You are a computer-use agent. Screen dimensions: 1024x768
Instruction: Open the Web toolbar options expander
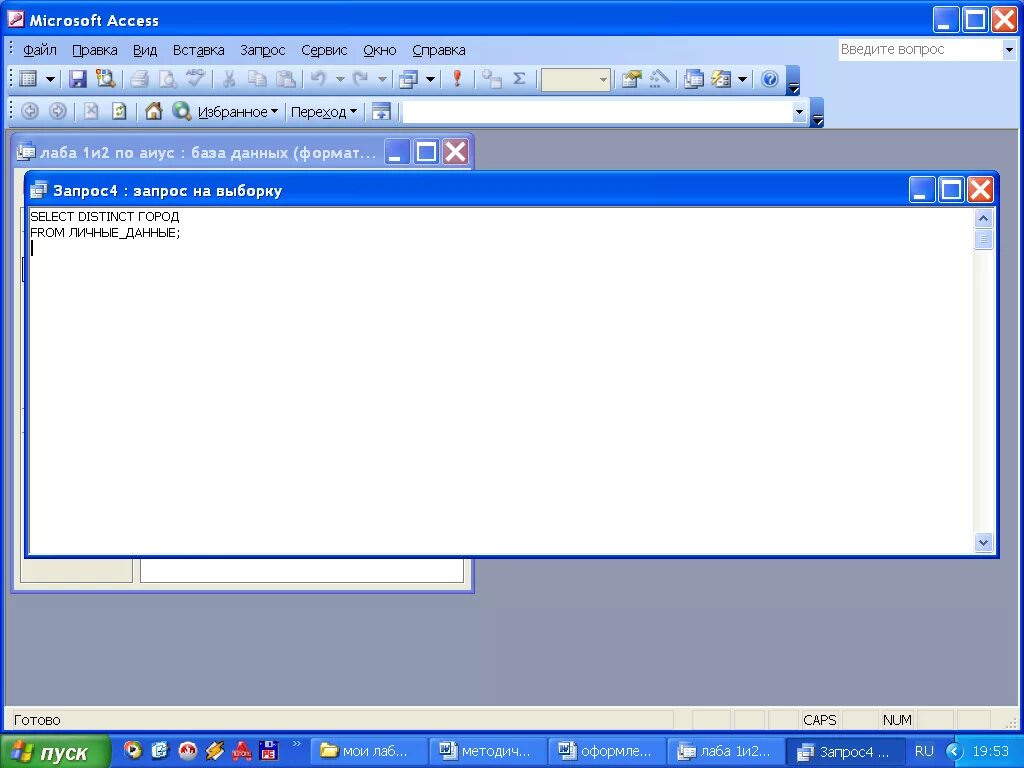coord(817,112)
